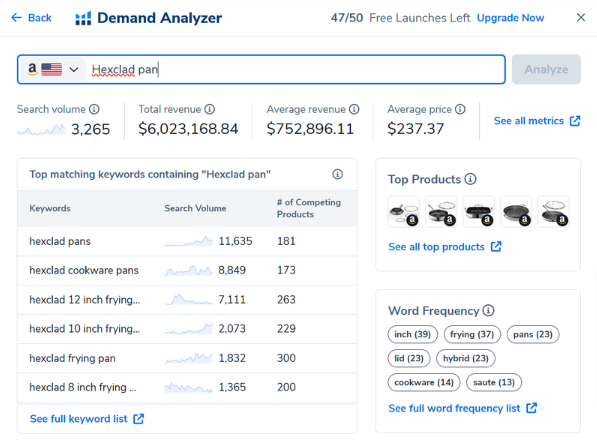Click the sparkline chart for hexclad pans
Screen dimensions: 597x442
188,241
